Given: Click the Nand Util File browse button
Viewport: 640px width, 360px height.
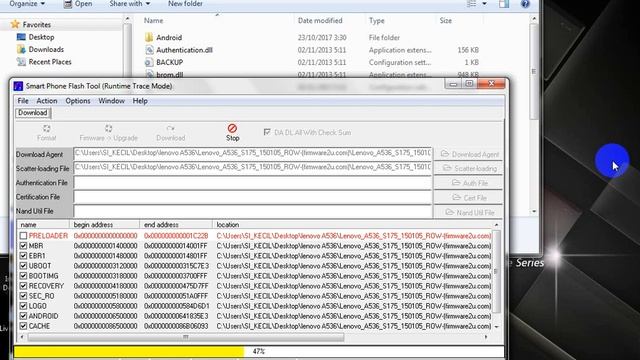Looking at the screenshot, I should (x=469, y=212).
